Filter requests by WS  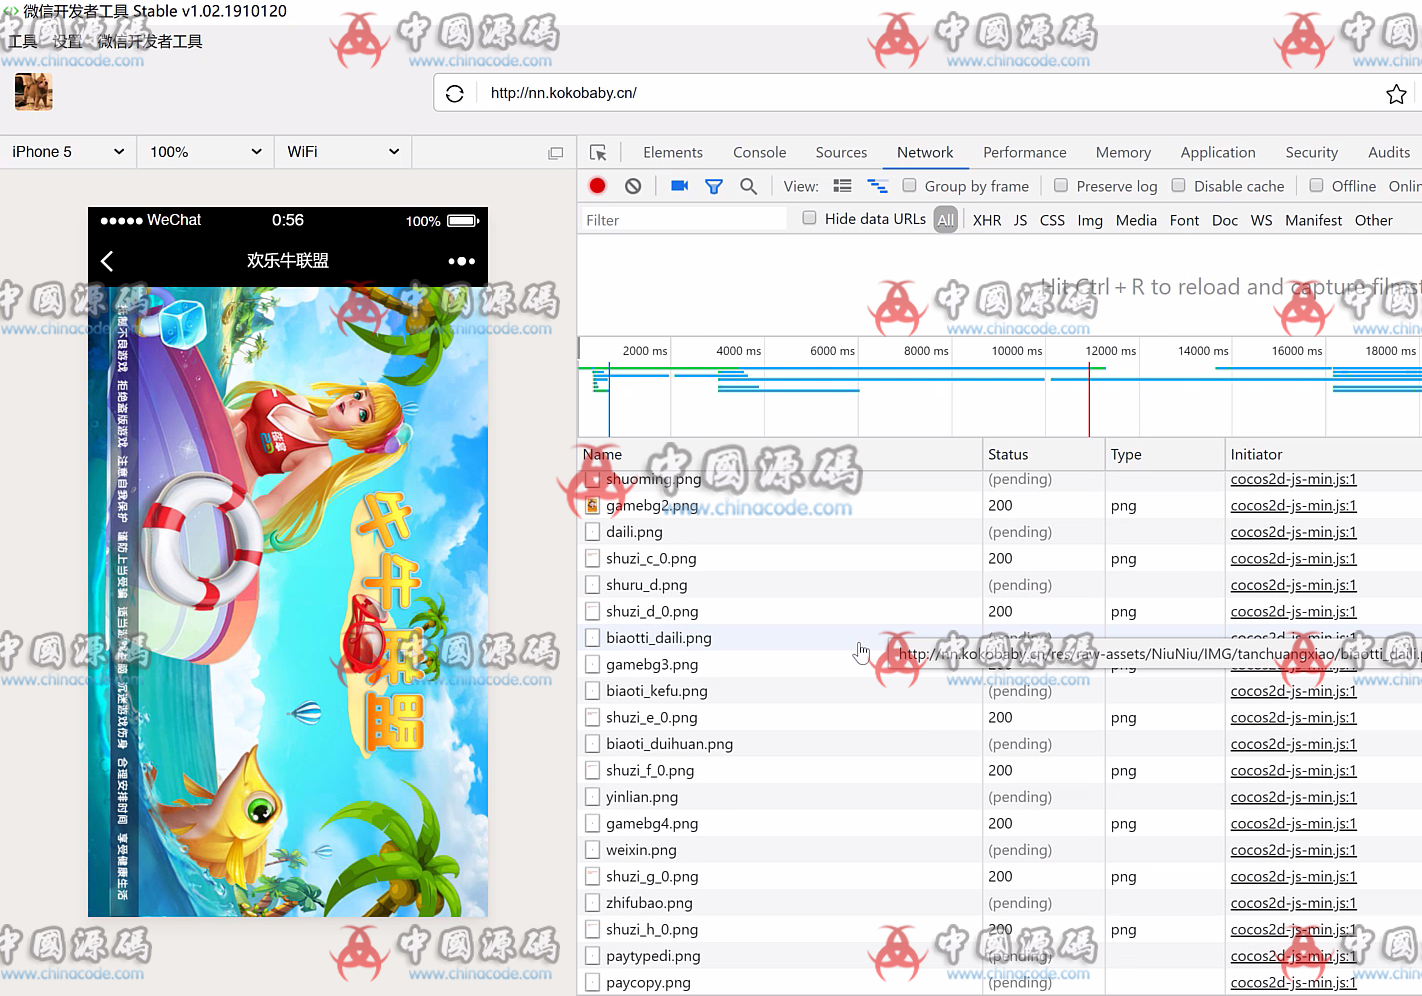pos(1262,221)
